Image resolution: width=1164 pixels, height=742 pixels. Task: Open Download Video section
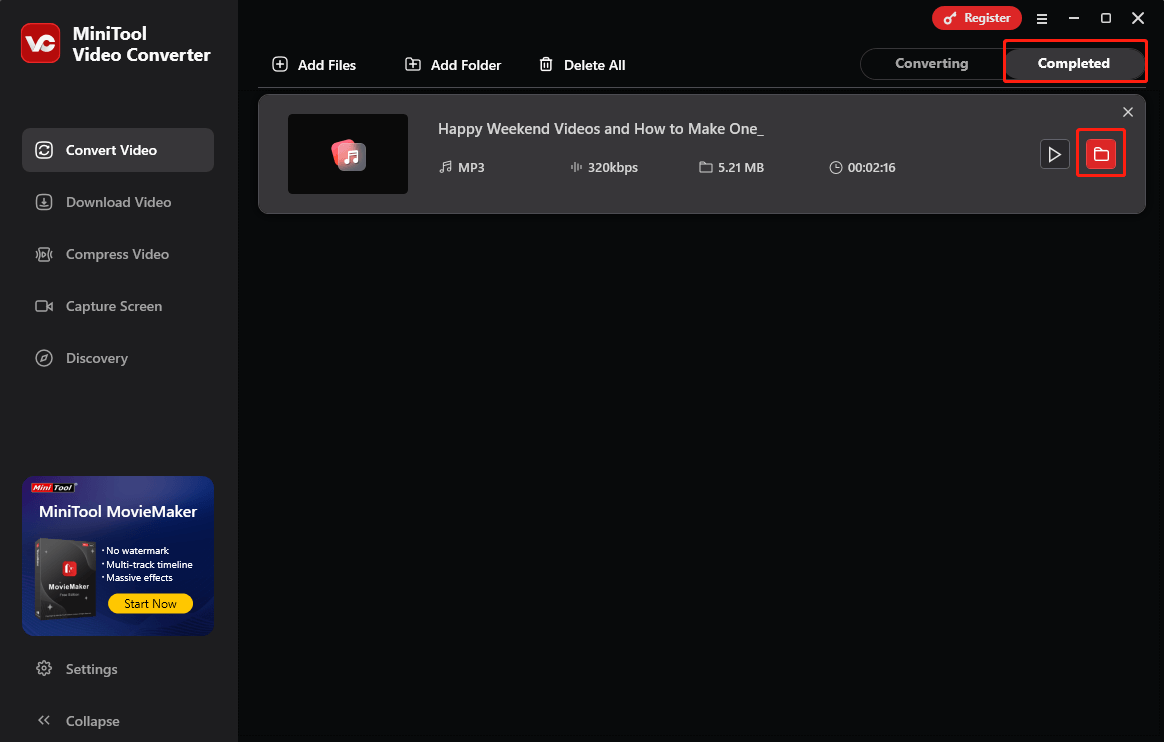click(x=118, y=202)
